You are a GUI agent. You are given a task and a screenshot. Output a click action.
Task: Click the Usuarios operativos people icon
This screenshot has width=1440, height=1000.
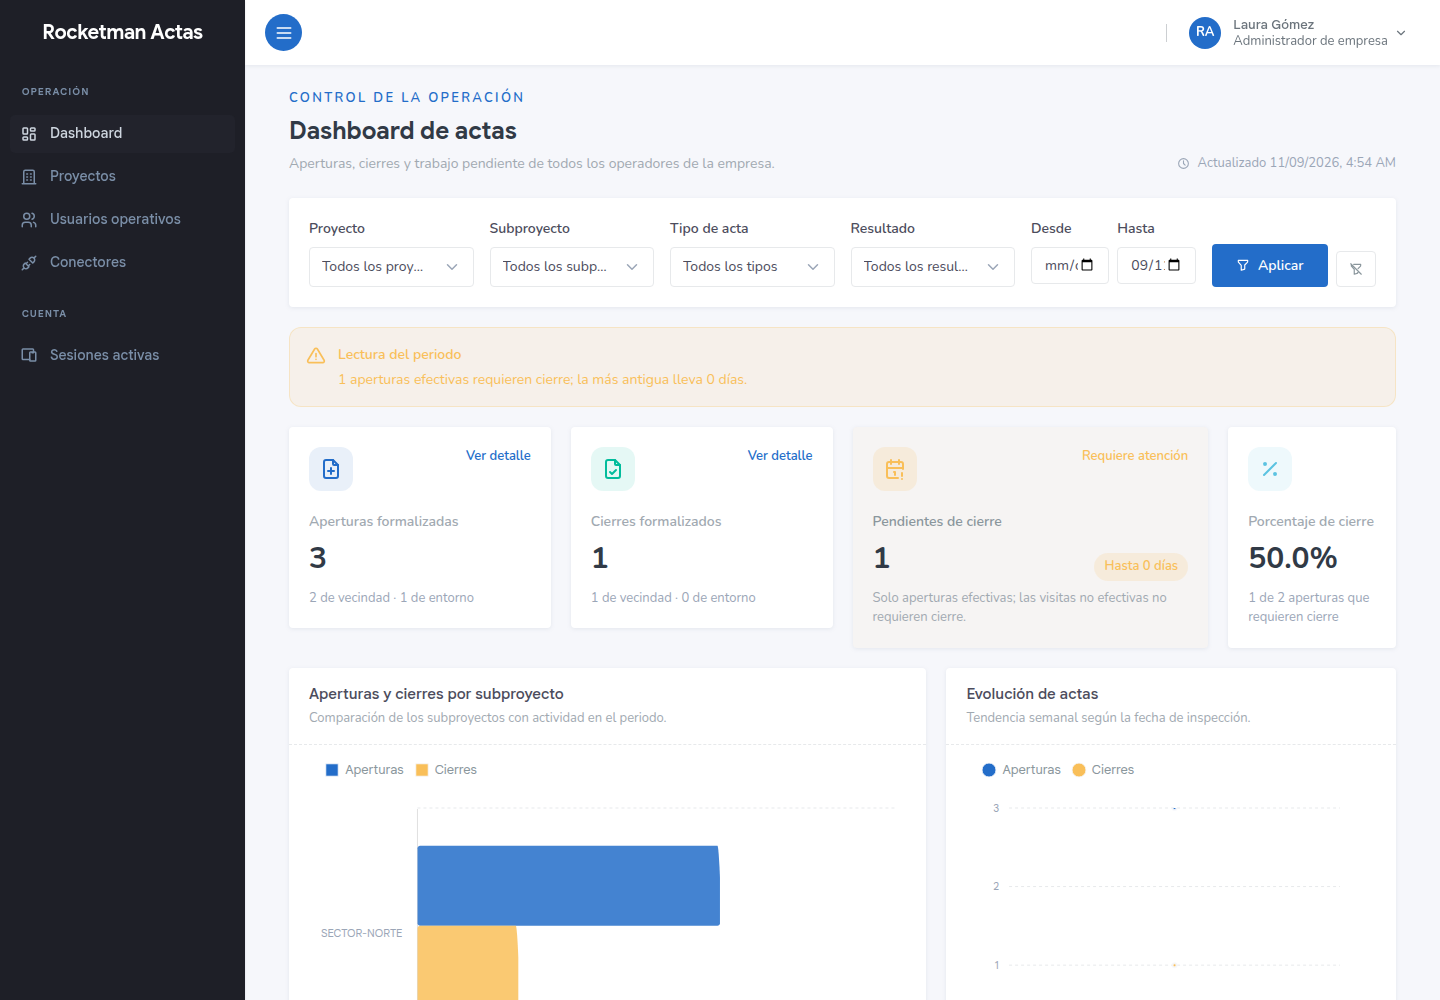(x=29, y=220)
